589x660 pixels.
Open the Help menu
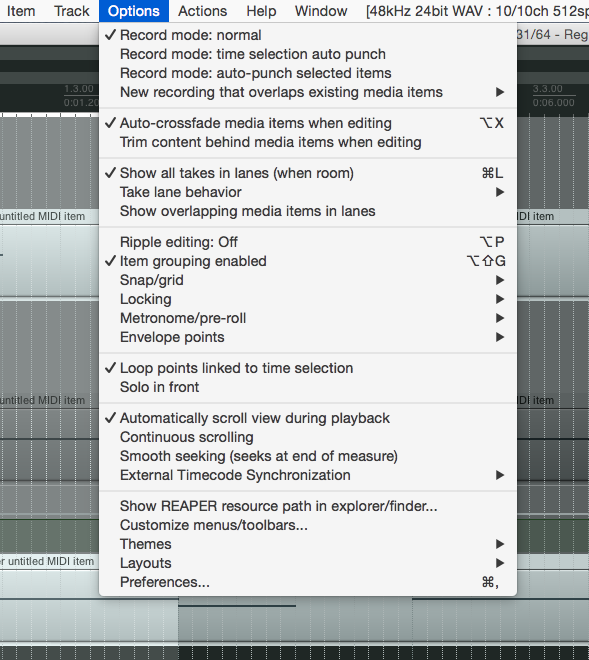click(x=261, y=11)
